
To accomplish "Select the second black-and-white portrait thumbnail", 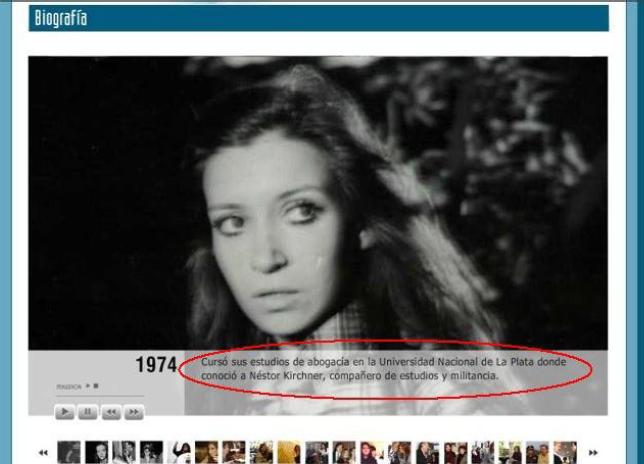I will 97,452.
